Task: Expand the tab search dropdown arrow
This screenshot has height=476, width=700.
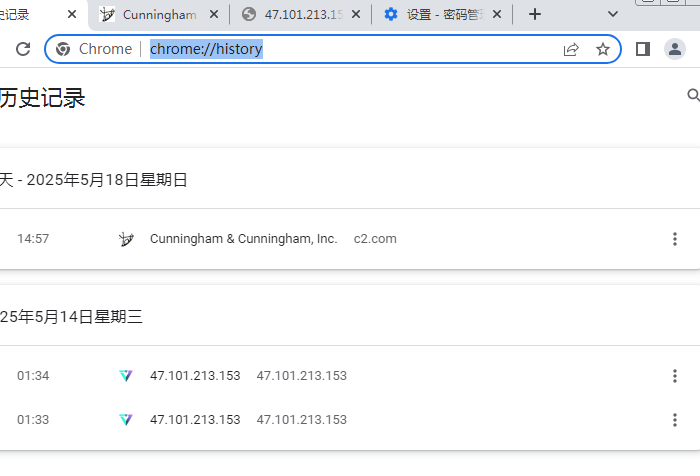Action: point(613,14)
